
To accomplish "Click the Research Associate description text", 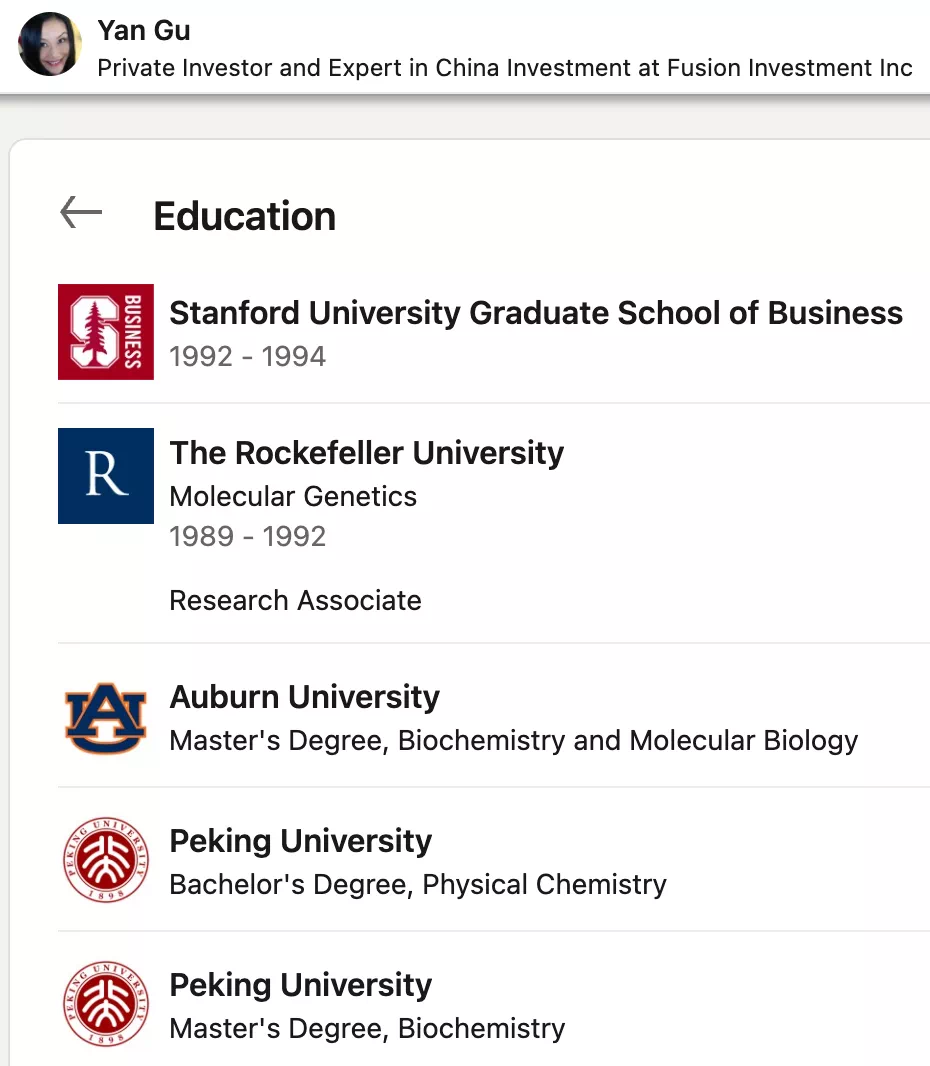I will click(295, 600).
